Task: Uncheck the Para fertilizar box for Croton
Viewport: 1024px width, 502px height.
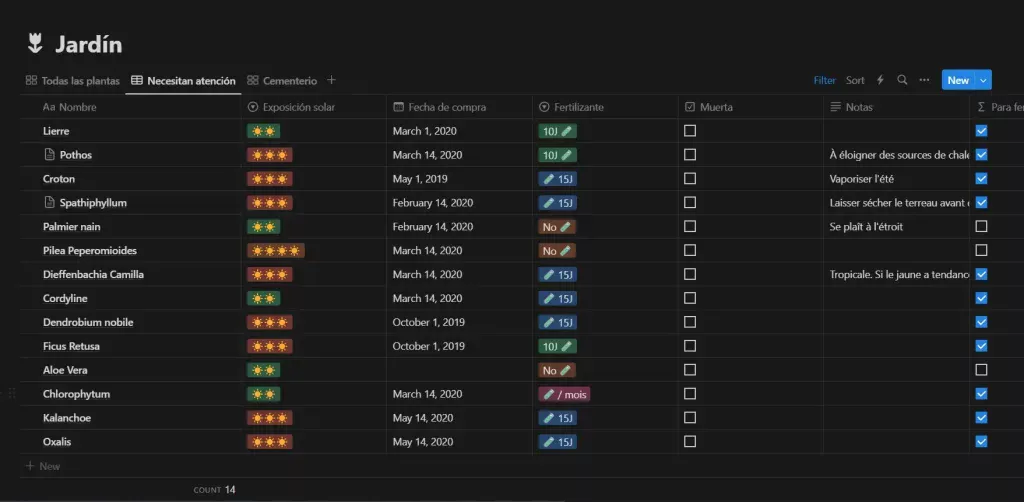Action: [x=981, y=179]
